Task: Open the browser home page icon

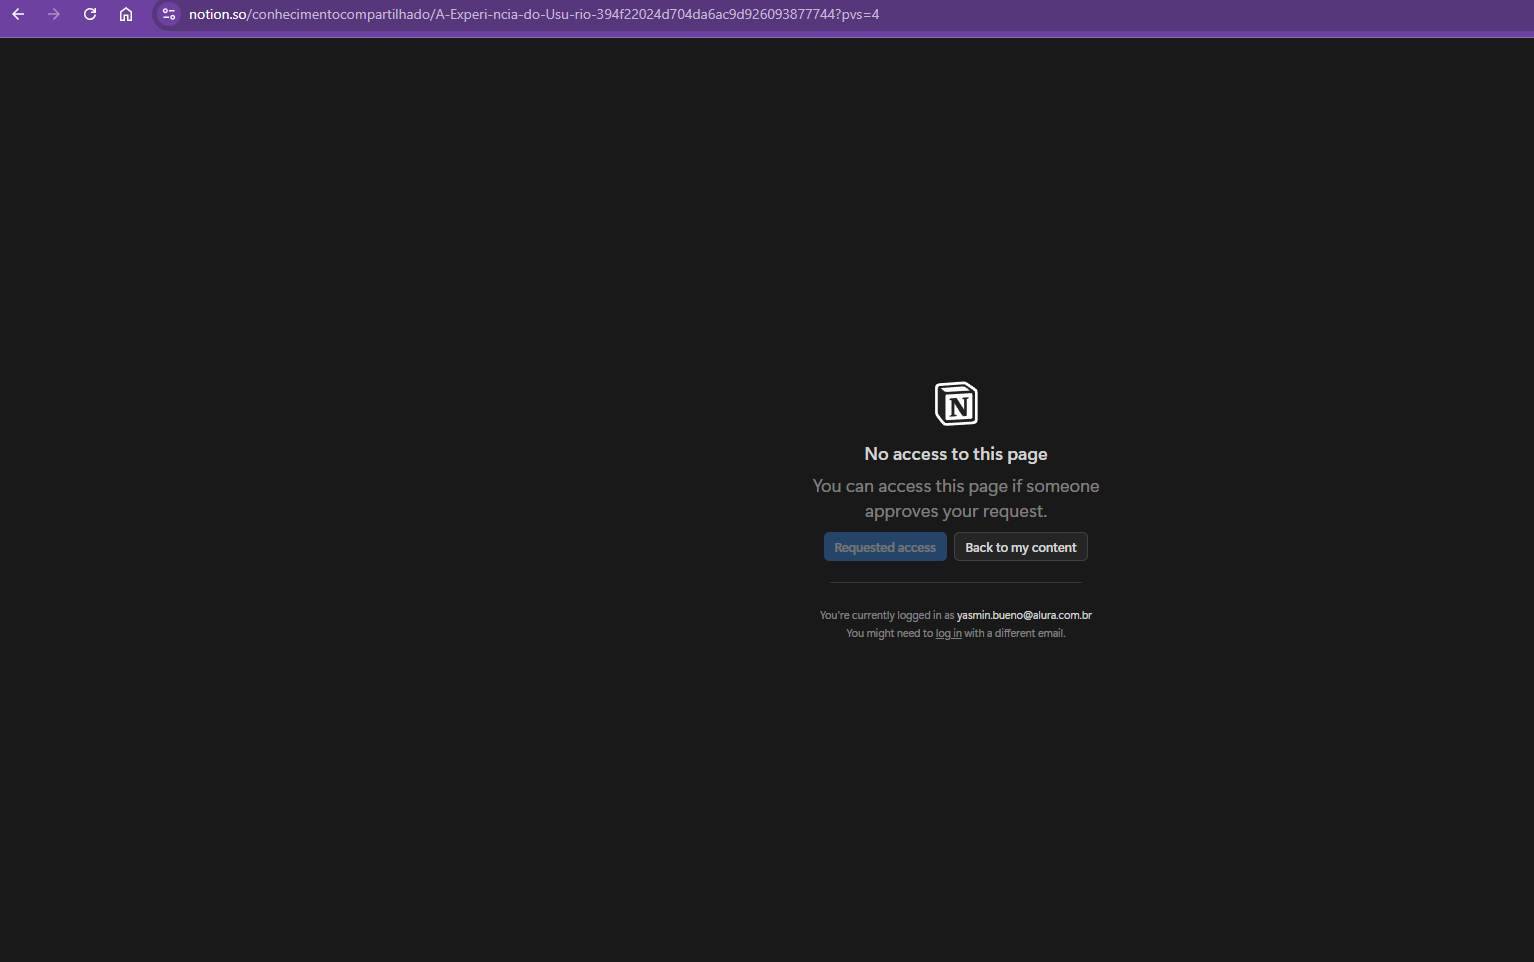Action: [126, 14]
